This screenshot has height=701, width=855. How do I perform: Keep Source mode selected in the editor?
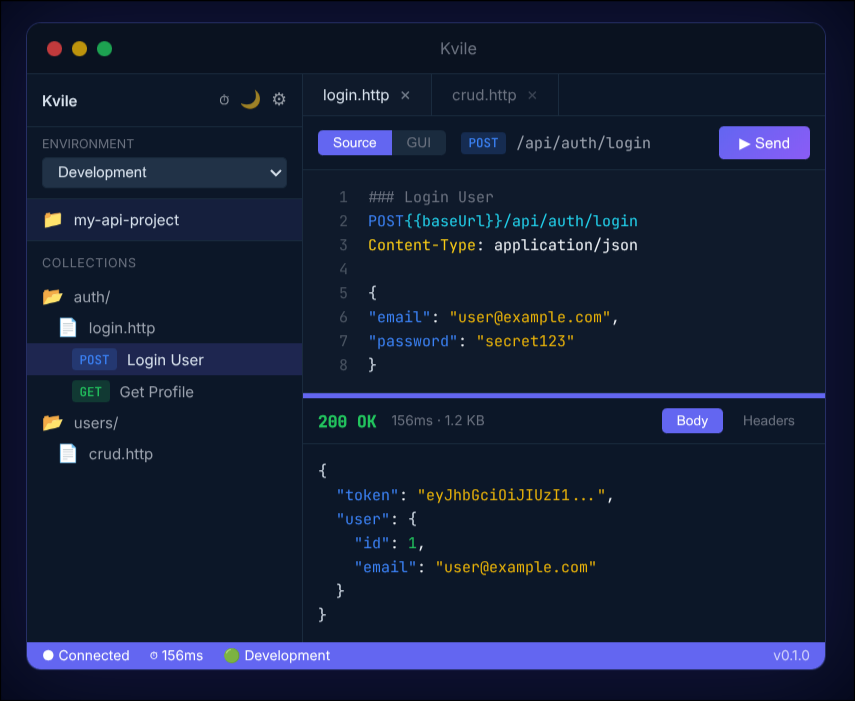click(x=354, y=142)
